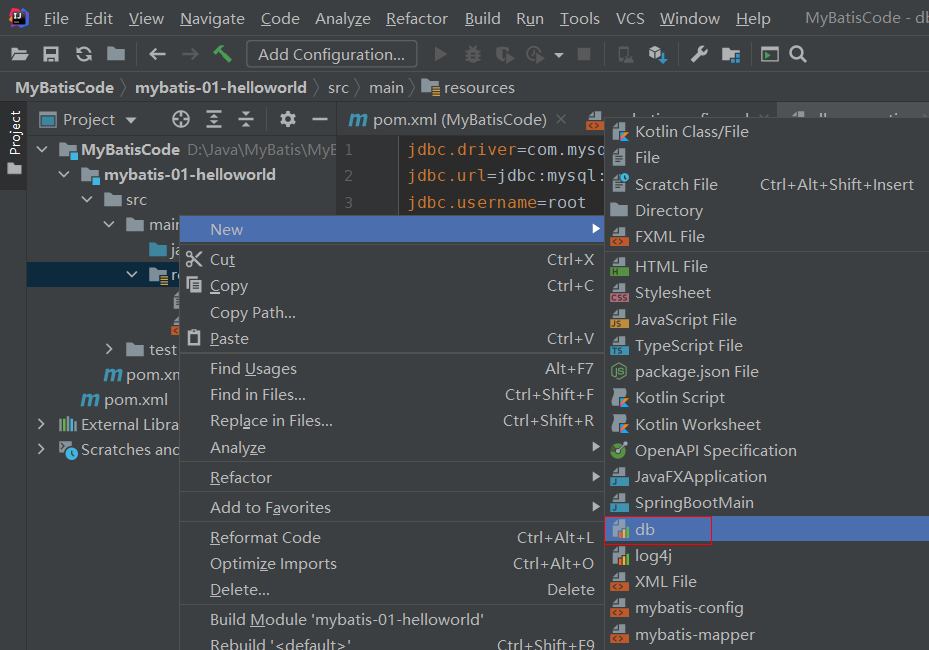929x650 pixels.
Task: Click the Search Everywhere magnifier icon
Action: click(798, 55)
